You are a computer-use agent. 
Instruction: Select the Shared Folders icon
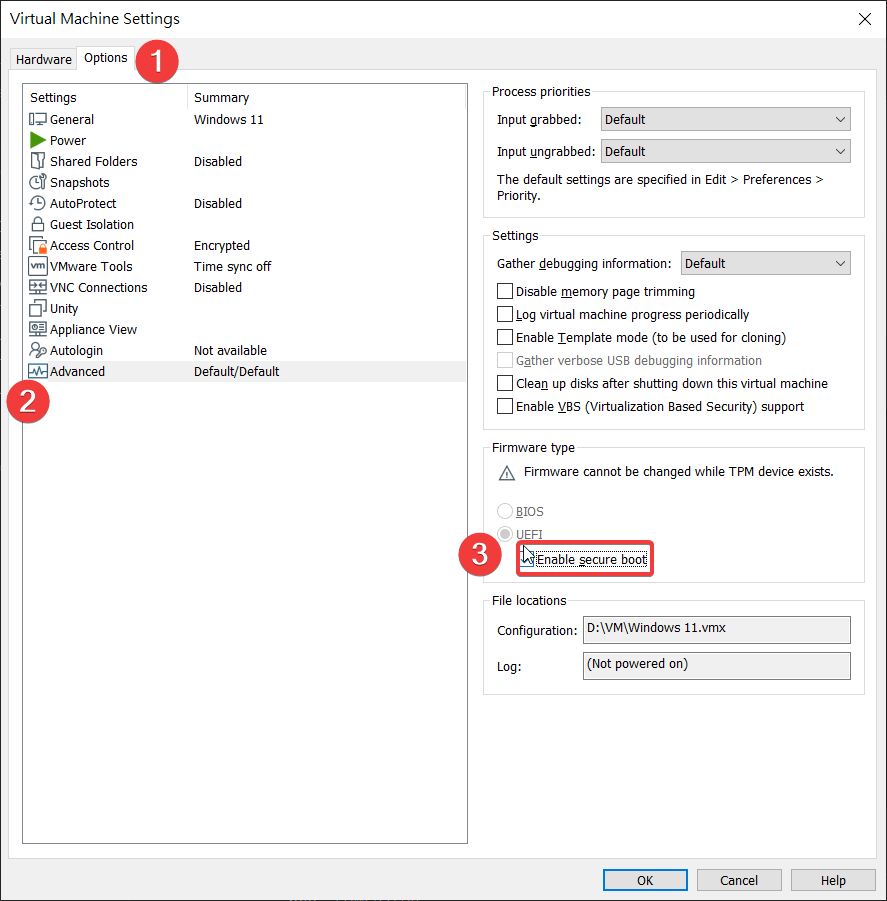38,162
